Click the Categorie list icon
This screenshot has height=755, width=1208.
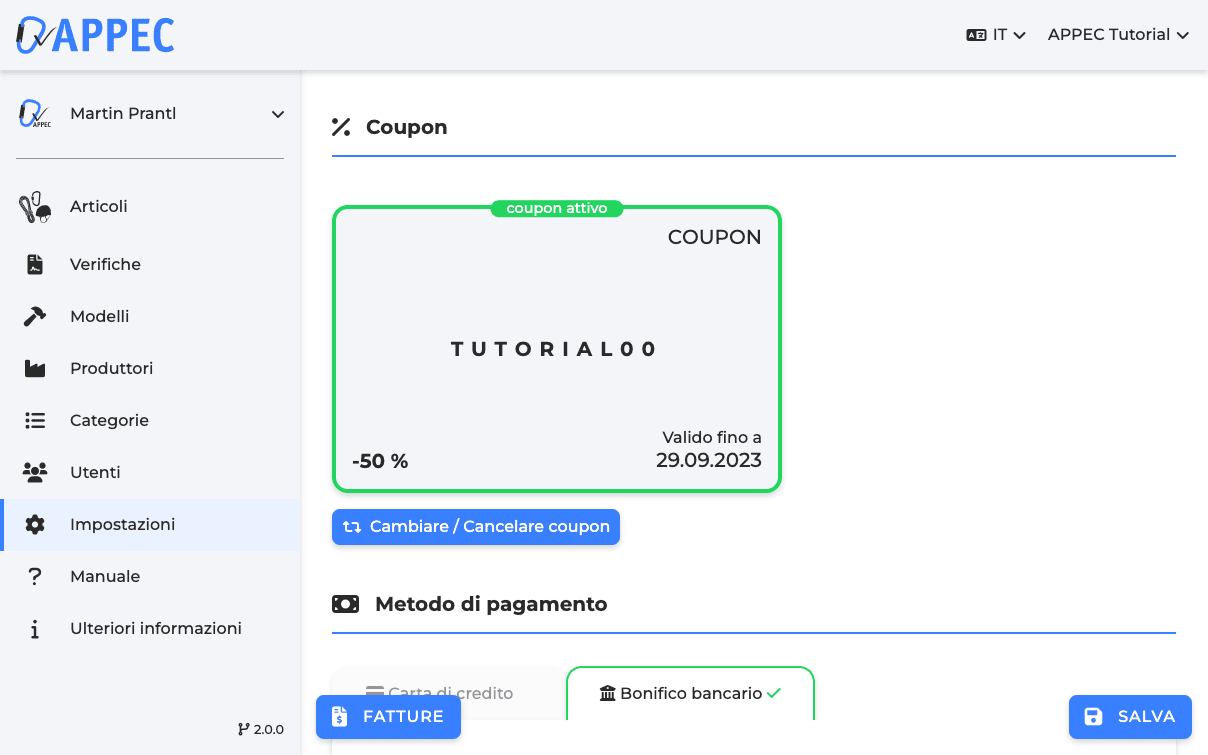tap(35, 420)
